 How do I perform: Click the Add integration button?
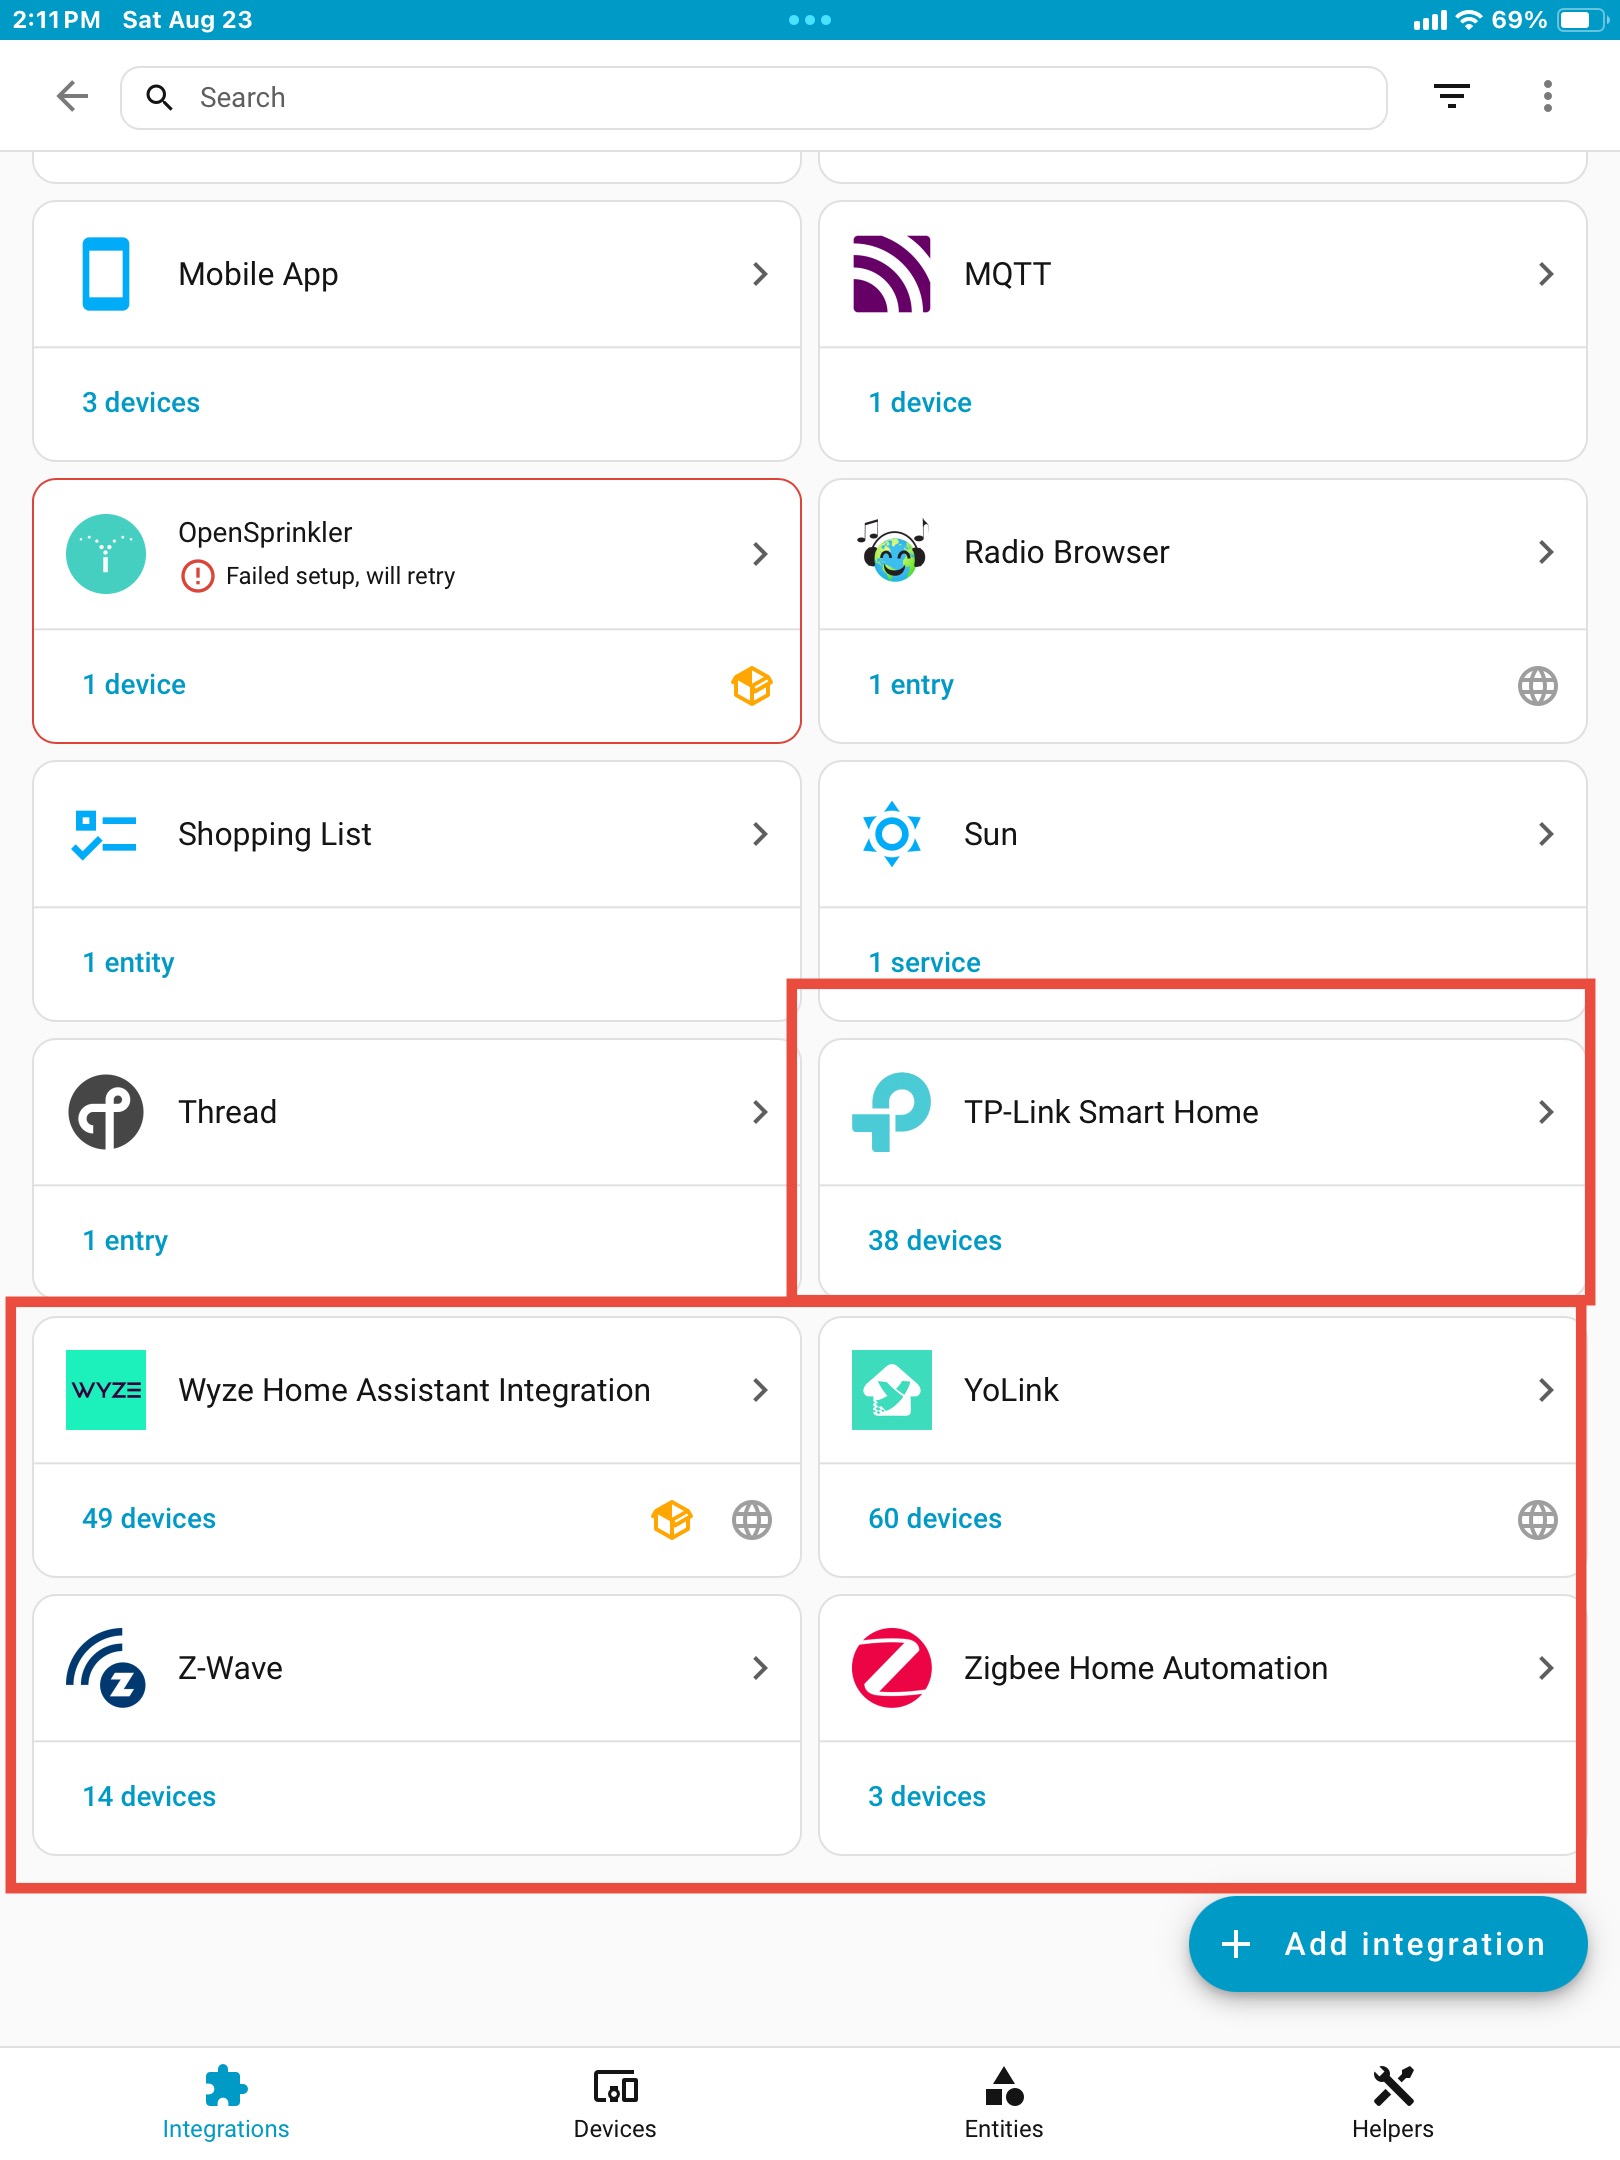point(1388,1944)
